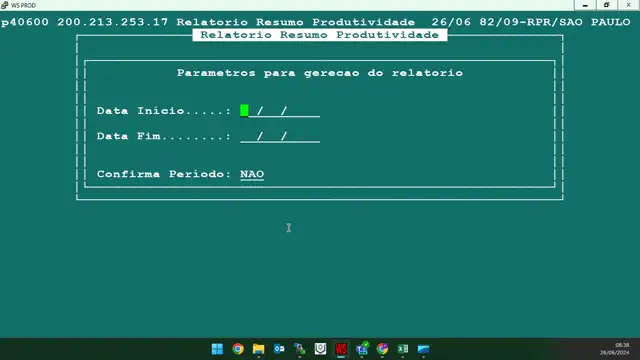Open File Explorer from the taskbar
The width and height of the screenshot is (640, 360).
[258, 349]
